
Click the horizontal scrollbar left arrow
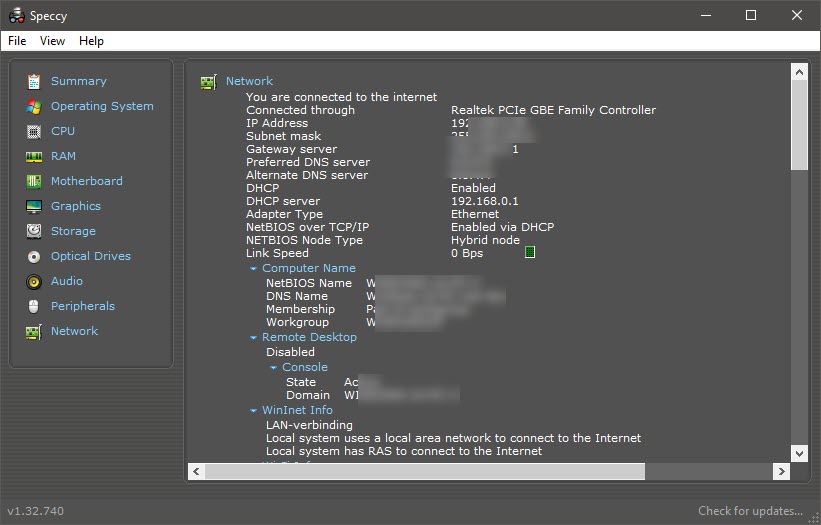tap(196, 471)
